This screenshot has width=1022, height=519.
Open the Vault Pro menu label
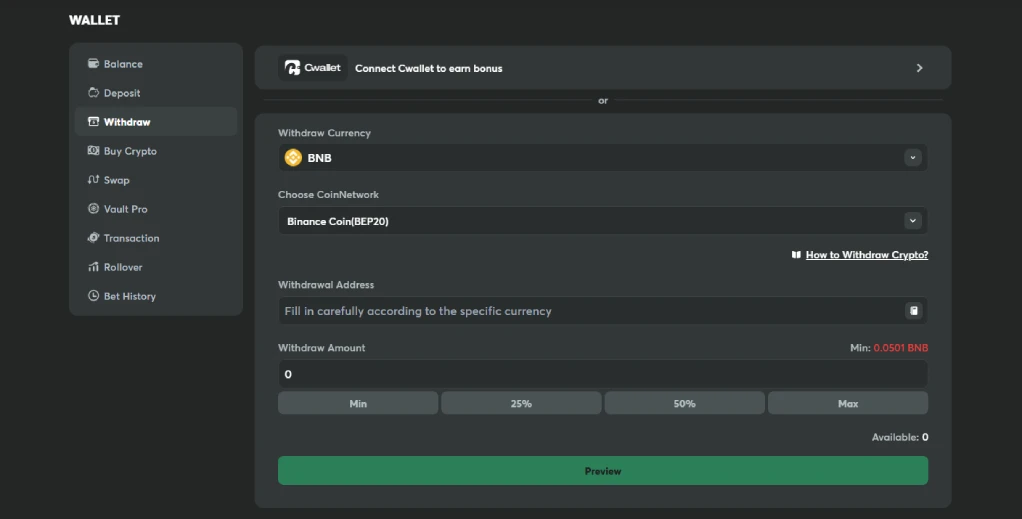click(x=126, y=209)
